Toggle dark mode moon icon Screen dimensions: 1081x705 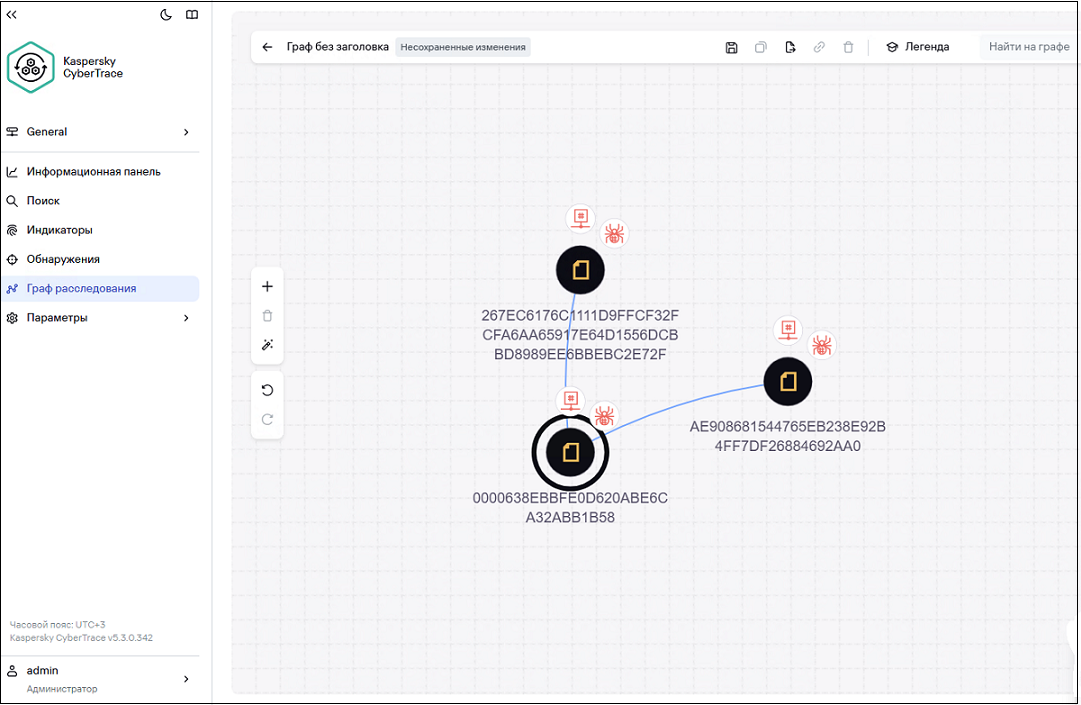click(x=165, y=14)
